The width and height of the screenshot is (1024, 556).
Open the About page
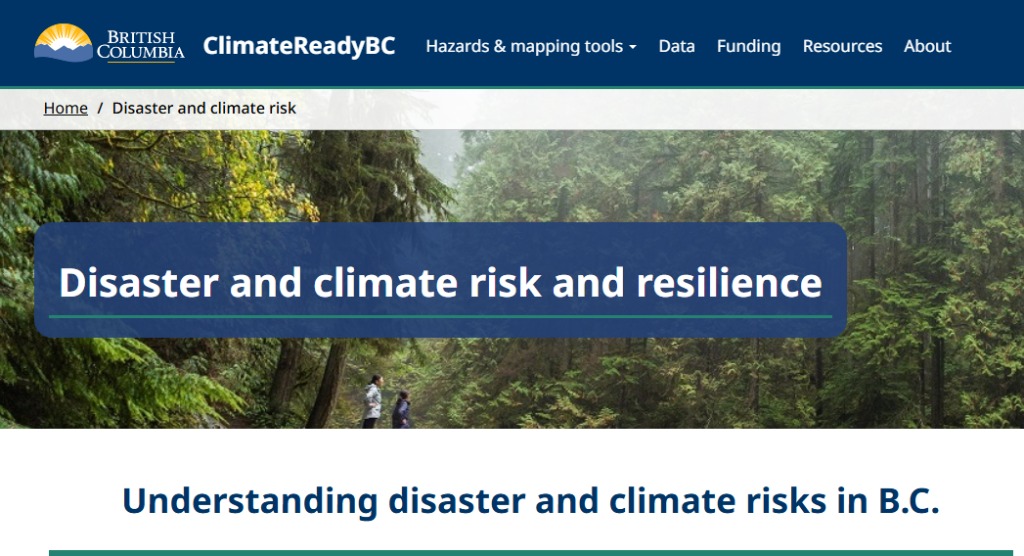[927, 46]
